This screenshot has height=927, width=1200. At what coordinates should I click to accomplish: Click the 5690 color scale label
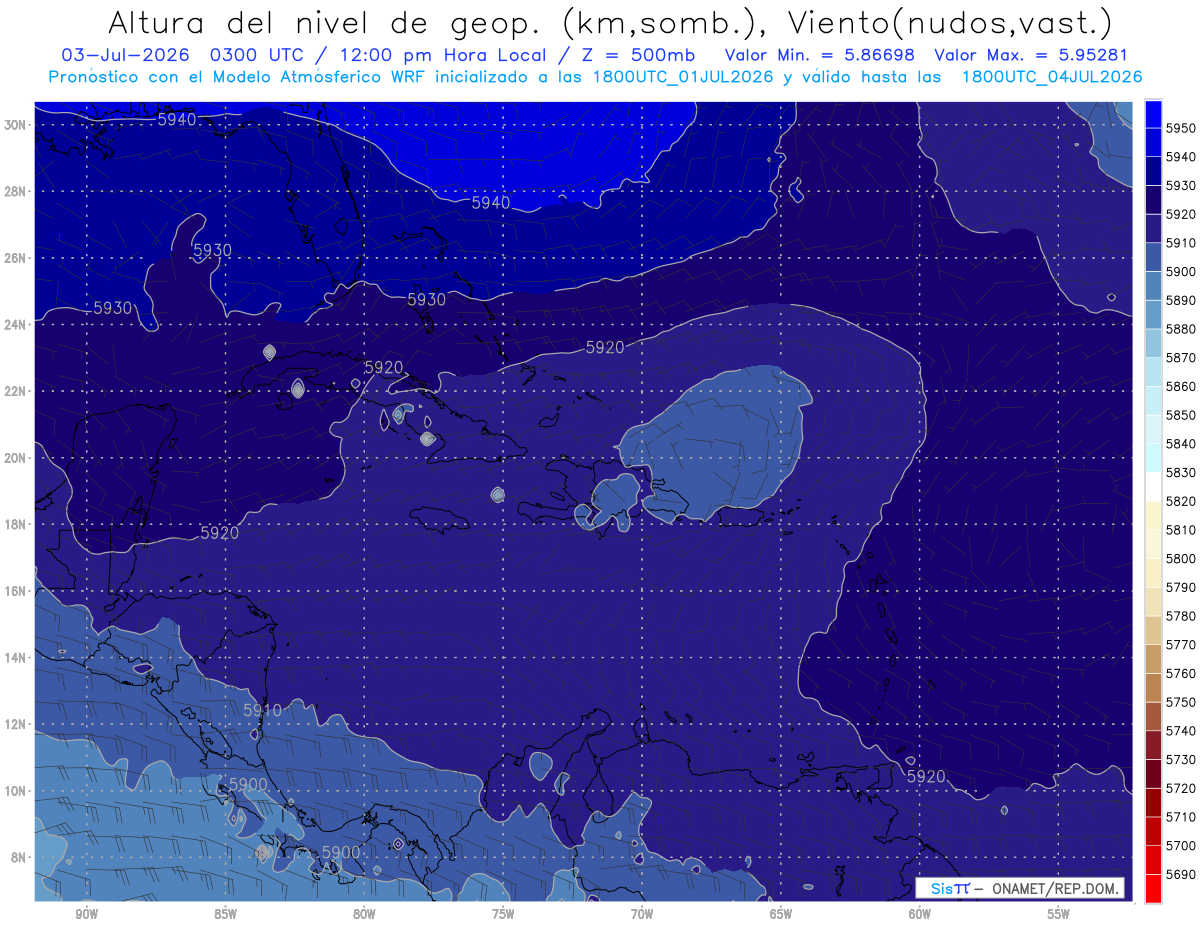pyautogui.click(x=1180, y=874)
